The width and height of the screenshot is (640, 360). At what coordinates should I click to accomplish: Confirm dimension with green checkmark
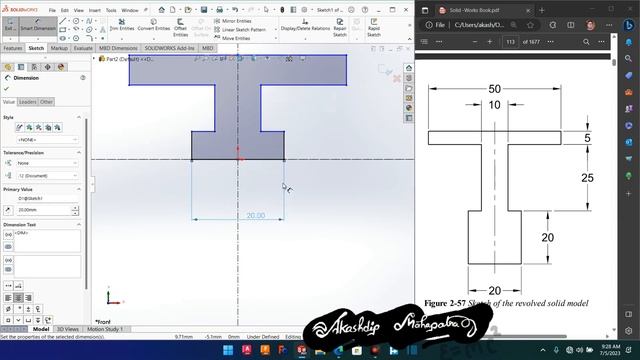click(x=7, y=89)
